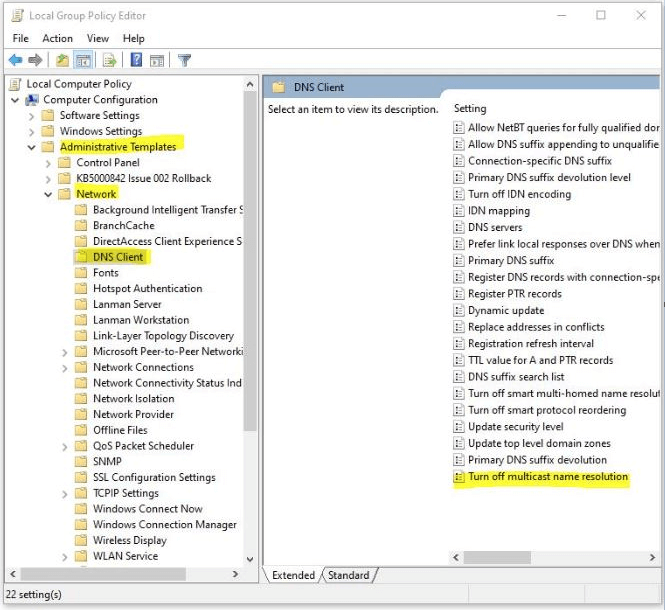Click the policy icon beside IDN mapping
665x610 pixels.
pyautogui.click(x=458, y=211)
